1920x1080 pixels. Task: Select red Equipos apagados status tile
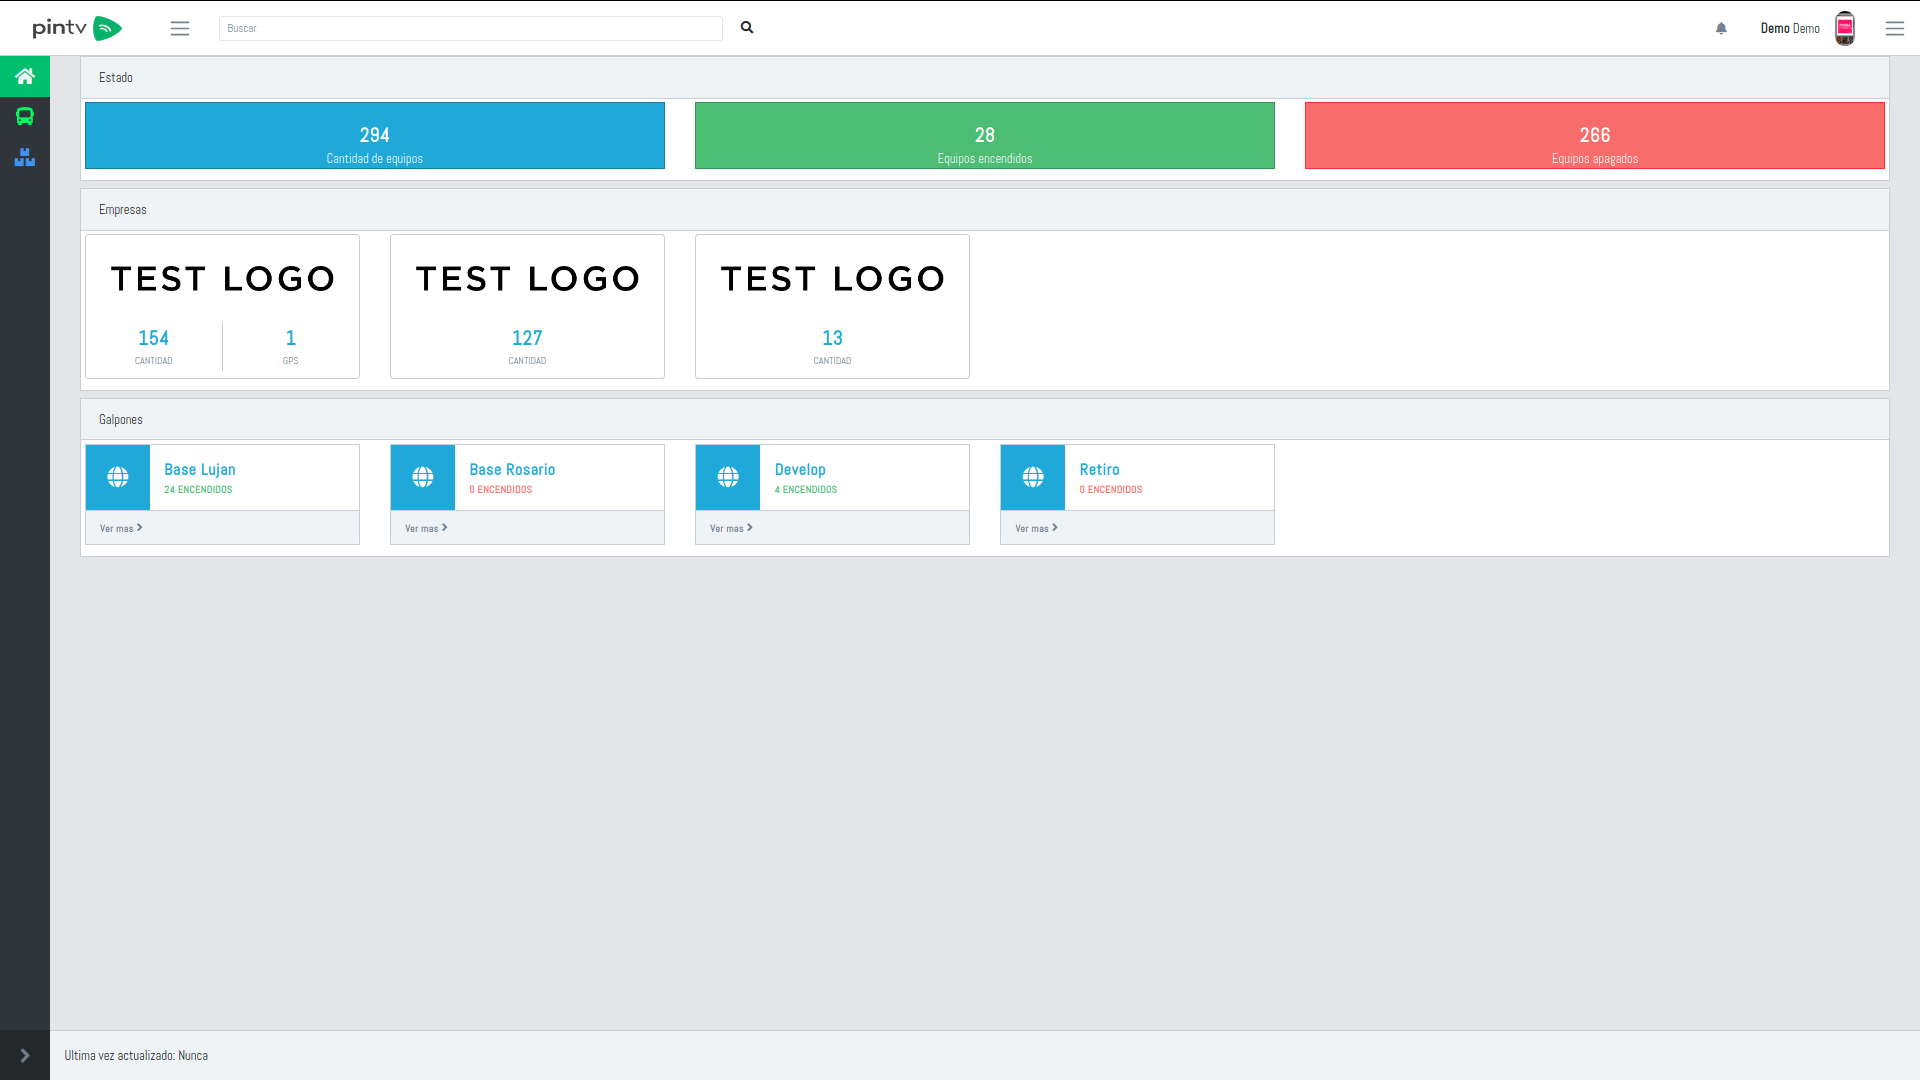(x=1594, y=136)
